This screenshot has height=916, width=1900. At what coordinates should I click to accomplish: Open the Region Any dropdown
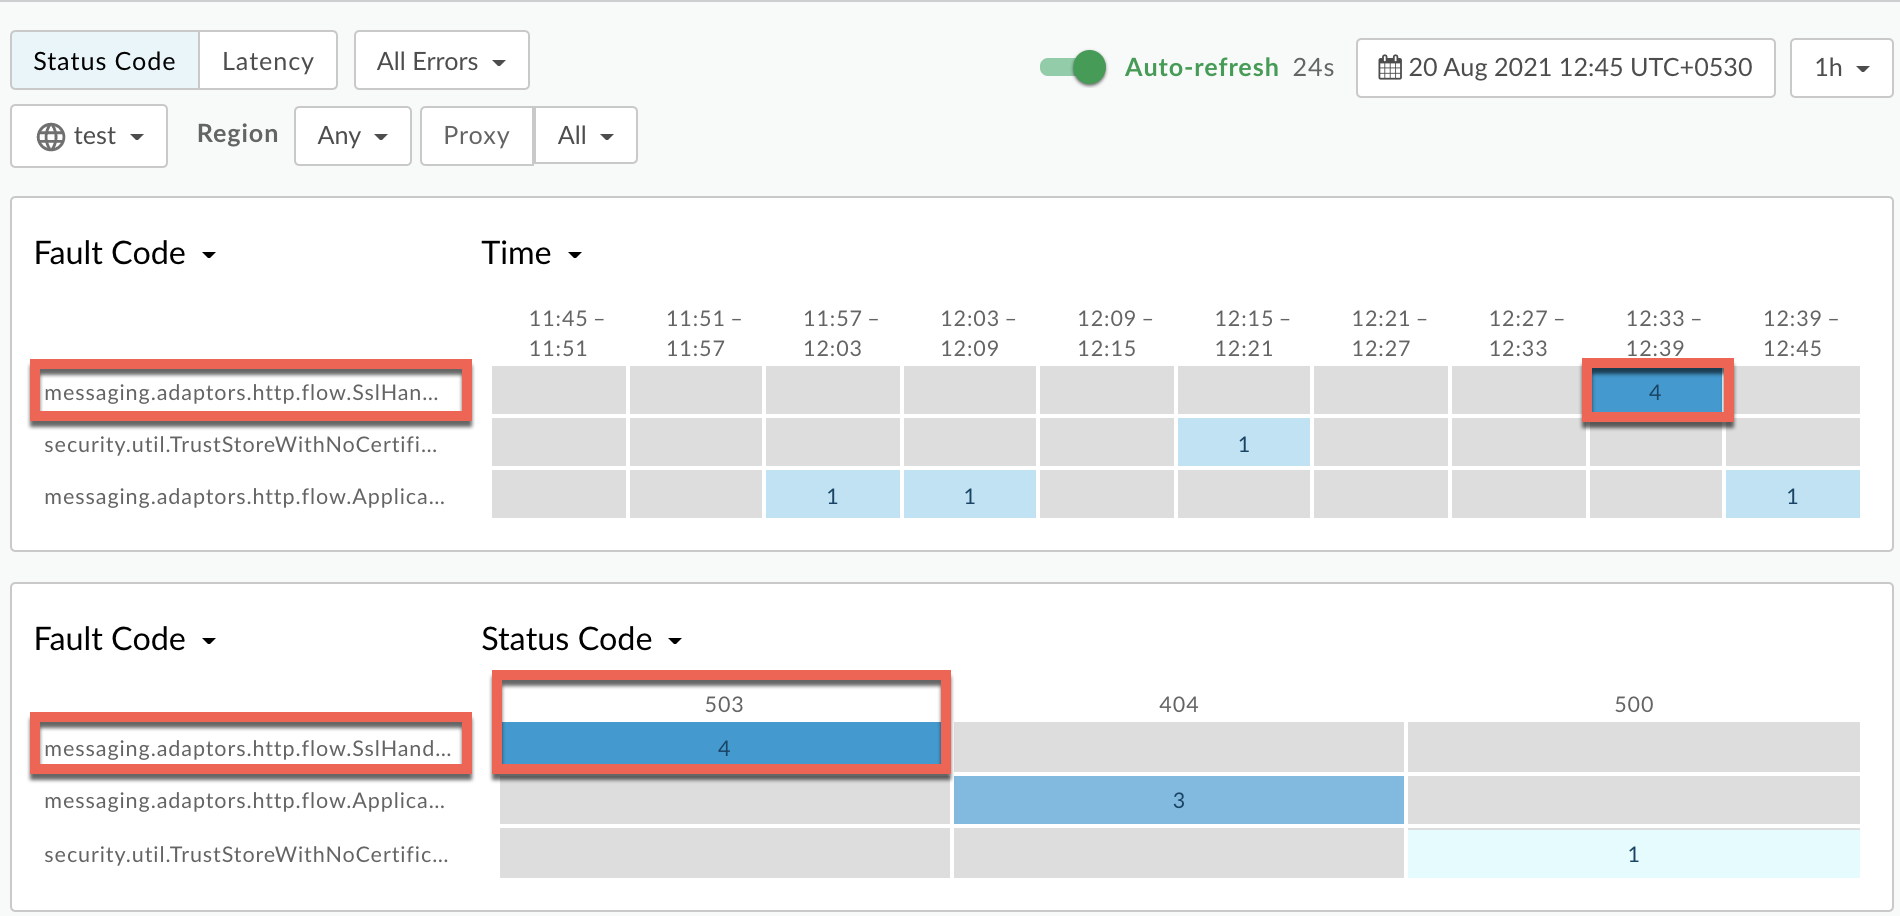coord(352,136)
